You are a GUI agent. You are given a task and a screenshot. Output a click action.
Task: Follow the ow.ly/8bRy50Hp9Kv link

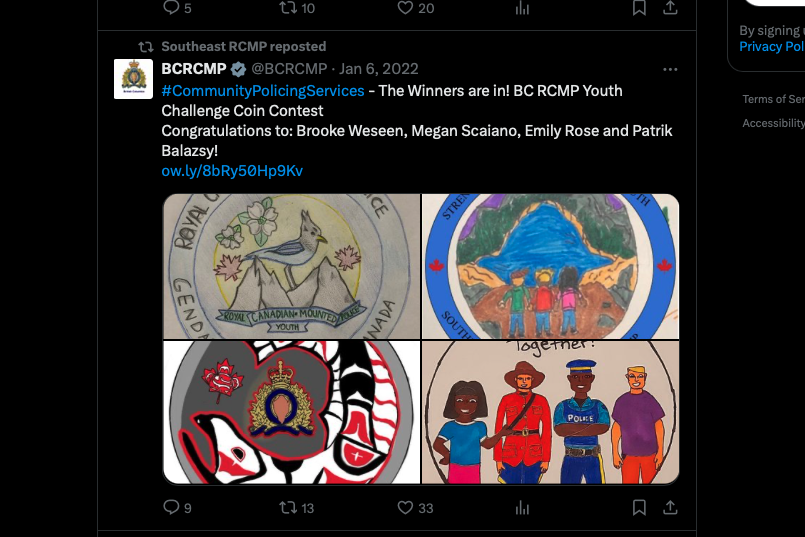[x=232, y=171]
